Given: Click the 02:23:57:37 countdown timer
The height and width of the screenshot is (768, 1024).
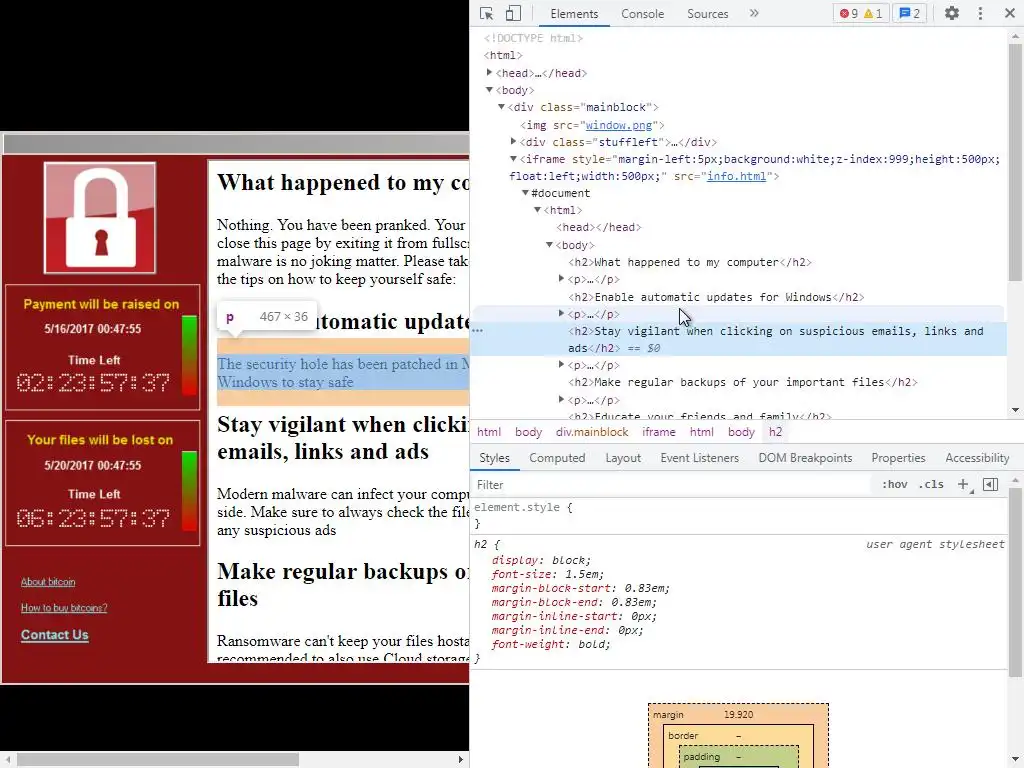Looking at the screenshot, I should click(x=93, y=383).
